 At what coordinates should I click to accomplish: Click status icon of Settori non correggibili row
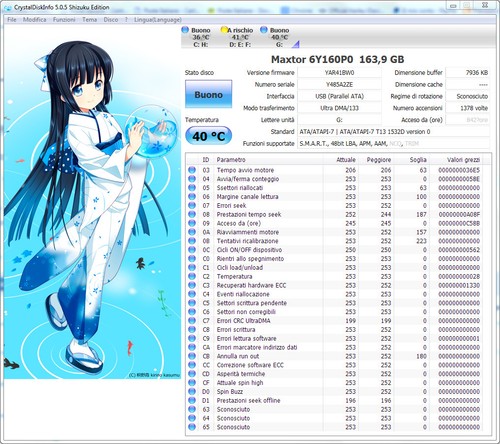(192, 312)
